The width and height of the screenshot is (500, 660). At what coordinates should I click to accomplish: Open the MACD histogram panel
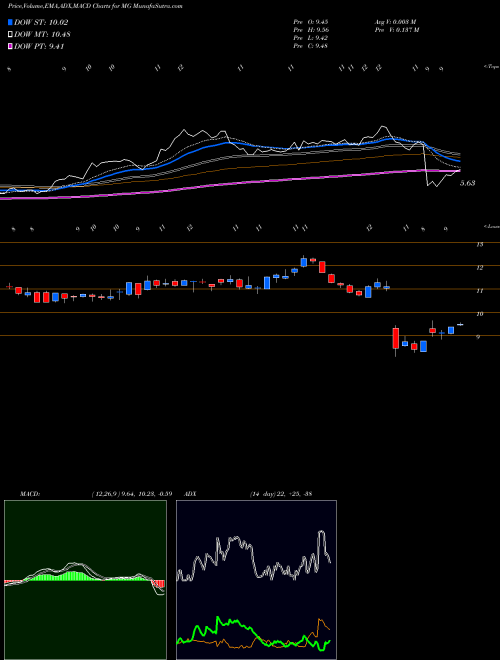pos(85,580)
